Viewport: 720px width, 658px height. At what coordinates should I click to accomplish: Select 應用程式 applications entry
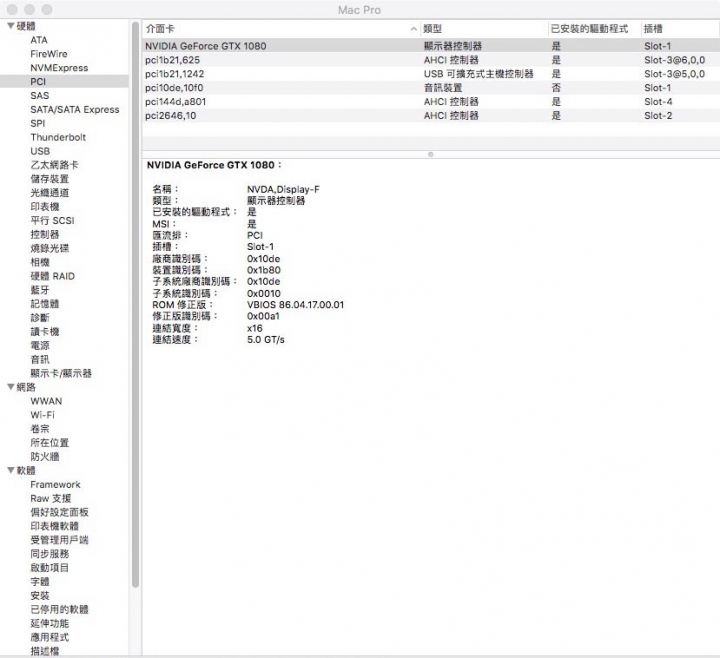50,637
